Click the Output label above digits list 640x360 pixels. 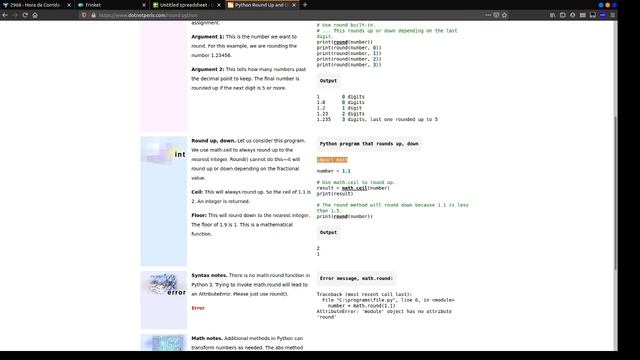tap(328, 81)
